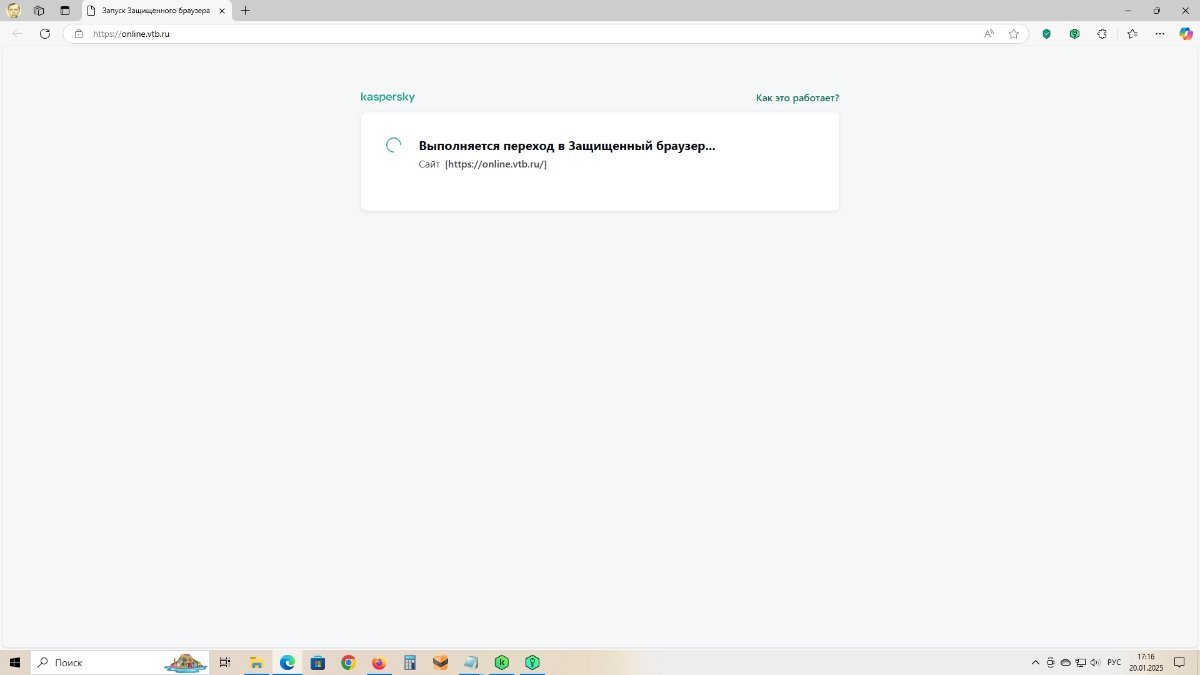Click the kaspersky logo
The height and width of the screenshot is (675, 1200).
click(x=387, y=97)
